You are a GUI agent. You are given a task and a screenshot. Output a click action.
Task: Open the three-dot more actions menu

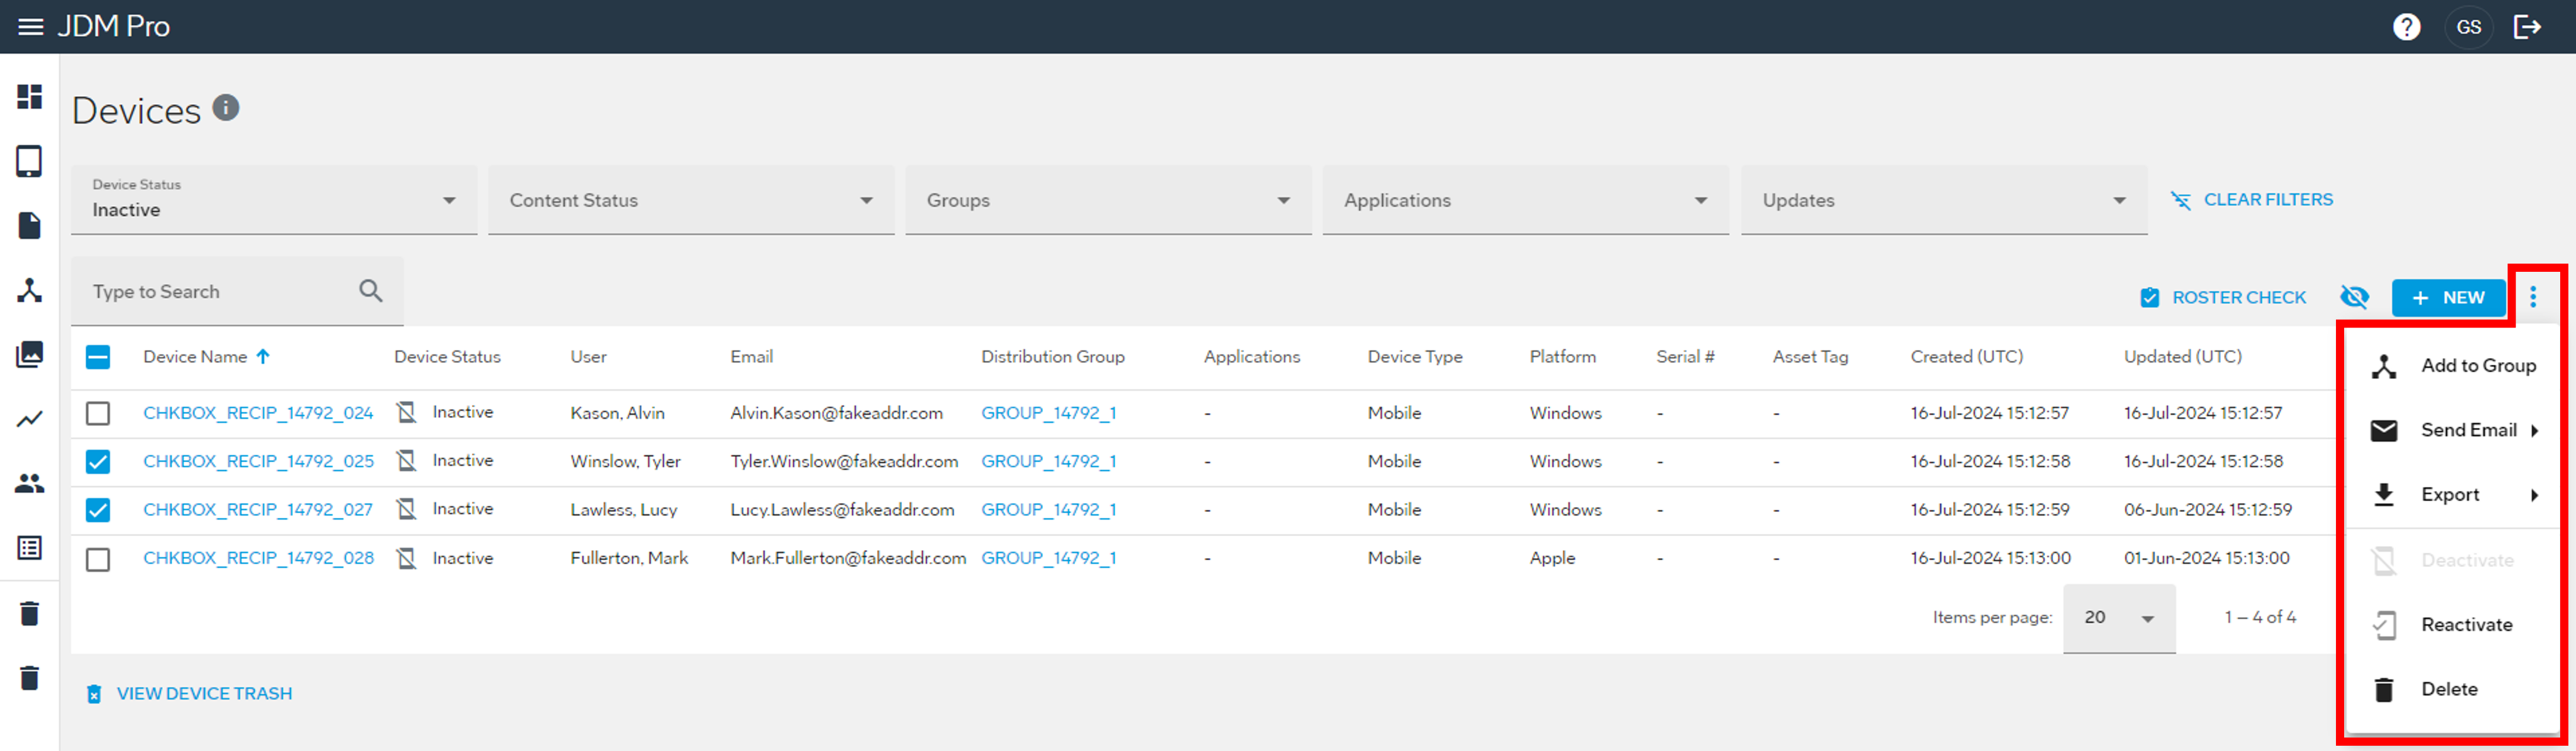point(2533,297)
